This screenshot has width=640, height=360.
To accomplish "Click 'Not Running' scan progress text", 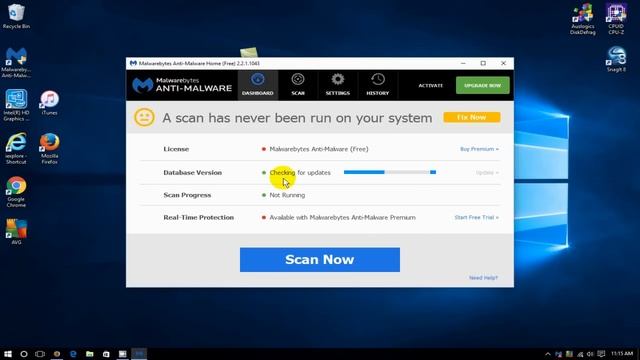I will tap(287, 195).
